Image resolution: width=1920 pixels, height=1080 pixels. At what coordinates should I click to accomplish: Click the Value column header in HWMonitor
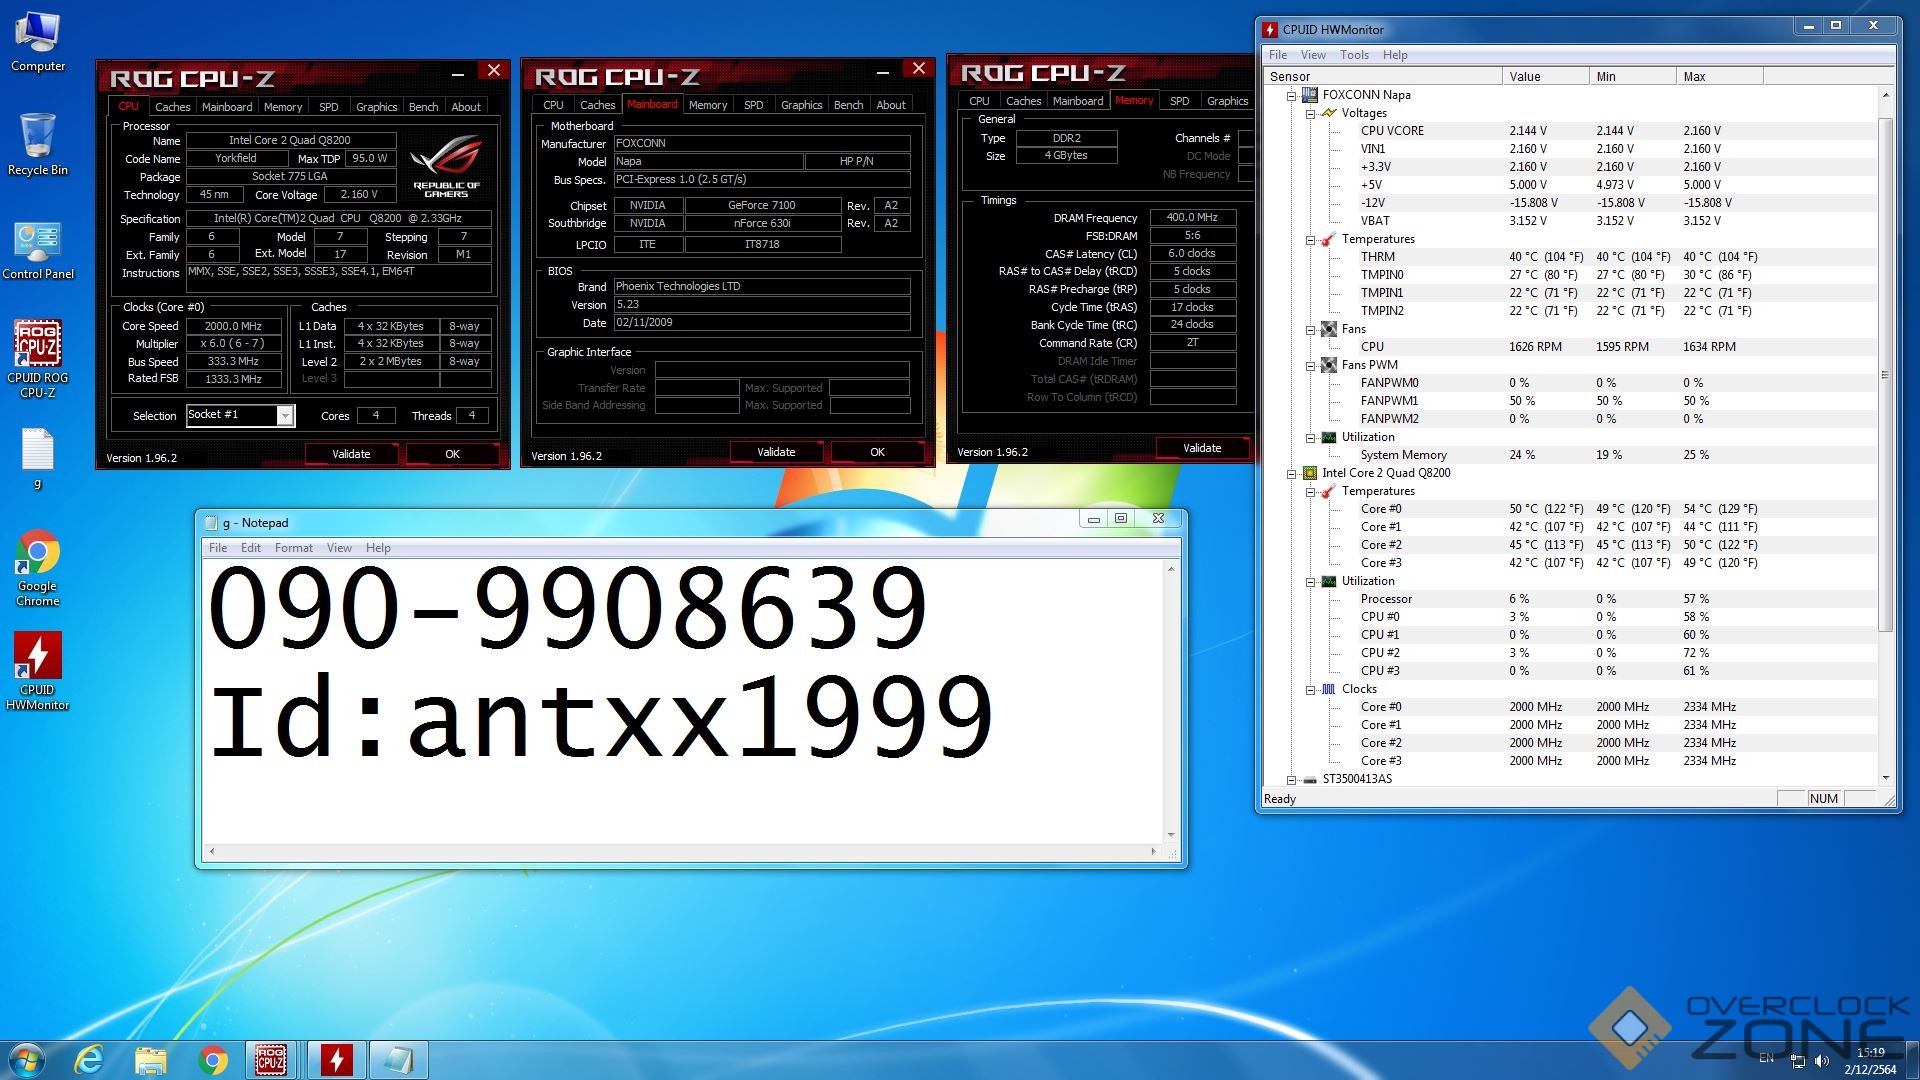click(1545, 77)
